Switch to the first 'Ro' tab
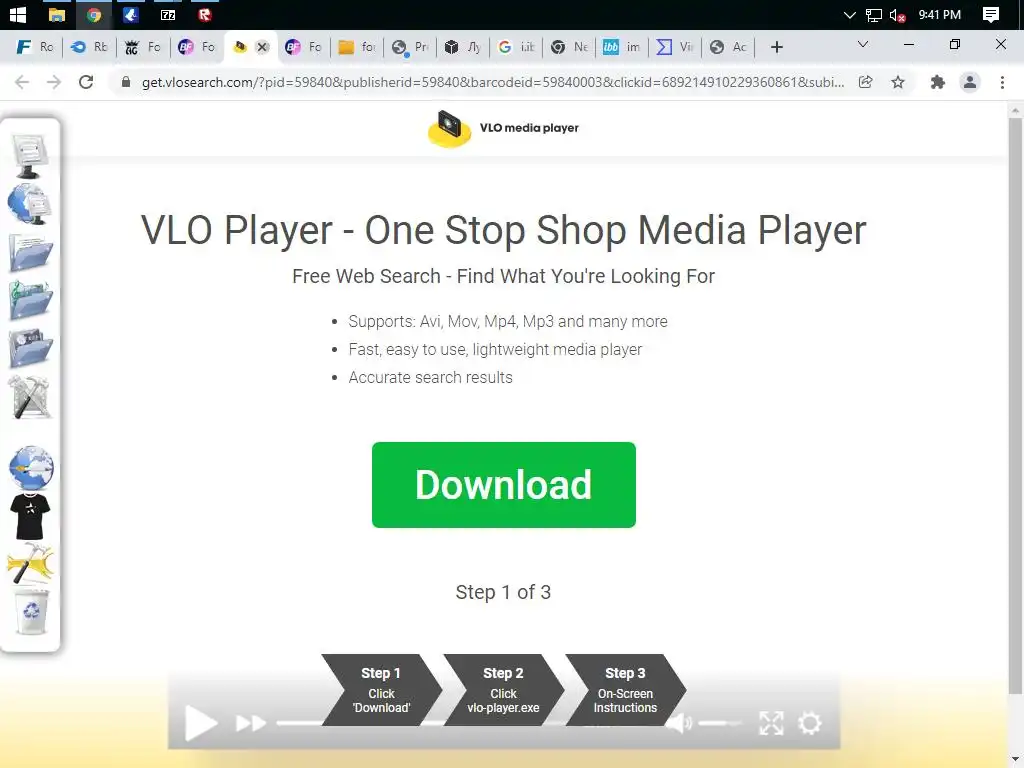The width and height of the screenshot is (1024, 768). coord(35,47)
